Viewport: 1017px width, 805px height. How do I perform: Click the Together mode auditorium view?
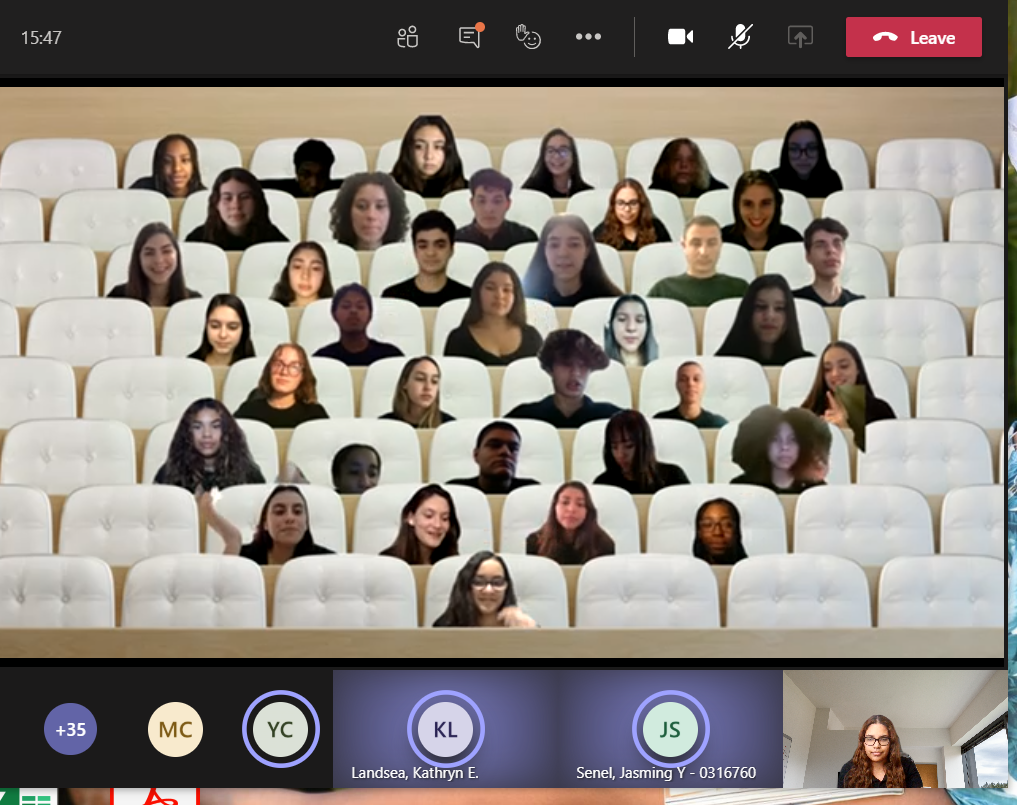pos(502,372)
